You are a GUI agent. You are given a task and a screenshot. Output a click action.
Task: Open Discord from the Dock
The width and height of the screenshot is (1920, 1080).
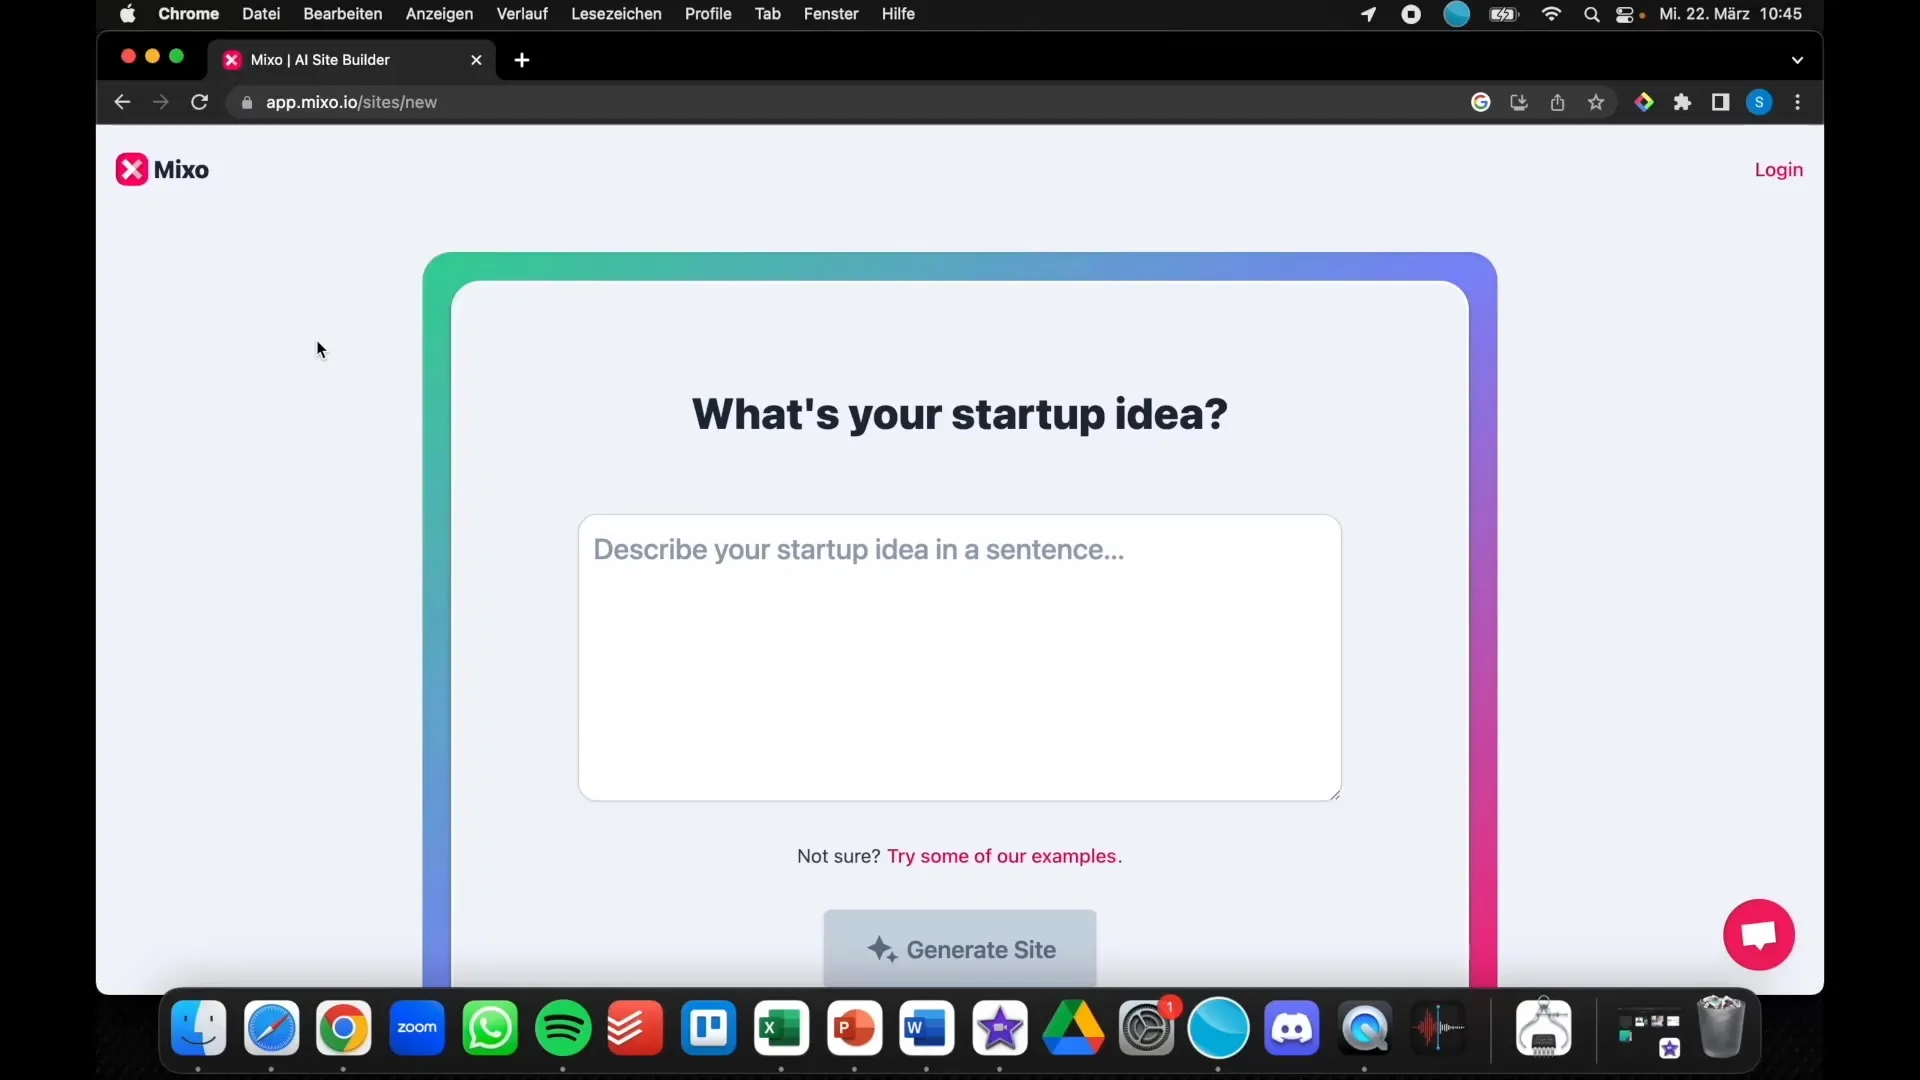click(1292, 1028)
